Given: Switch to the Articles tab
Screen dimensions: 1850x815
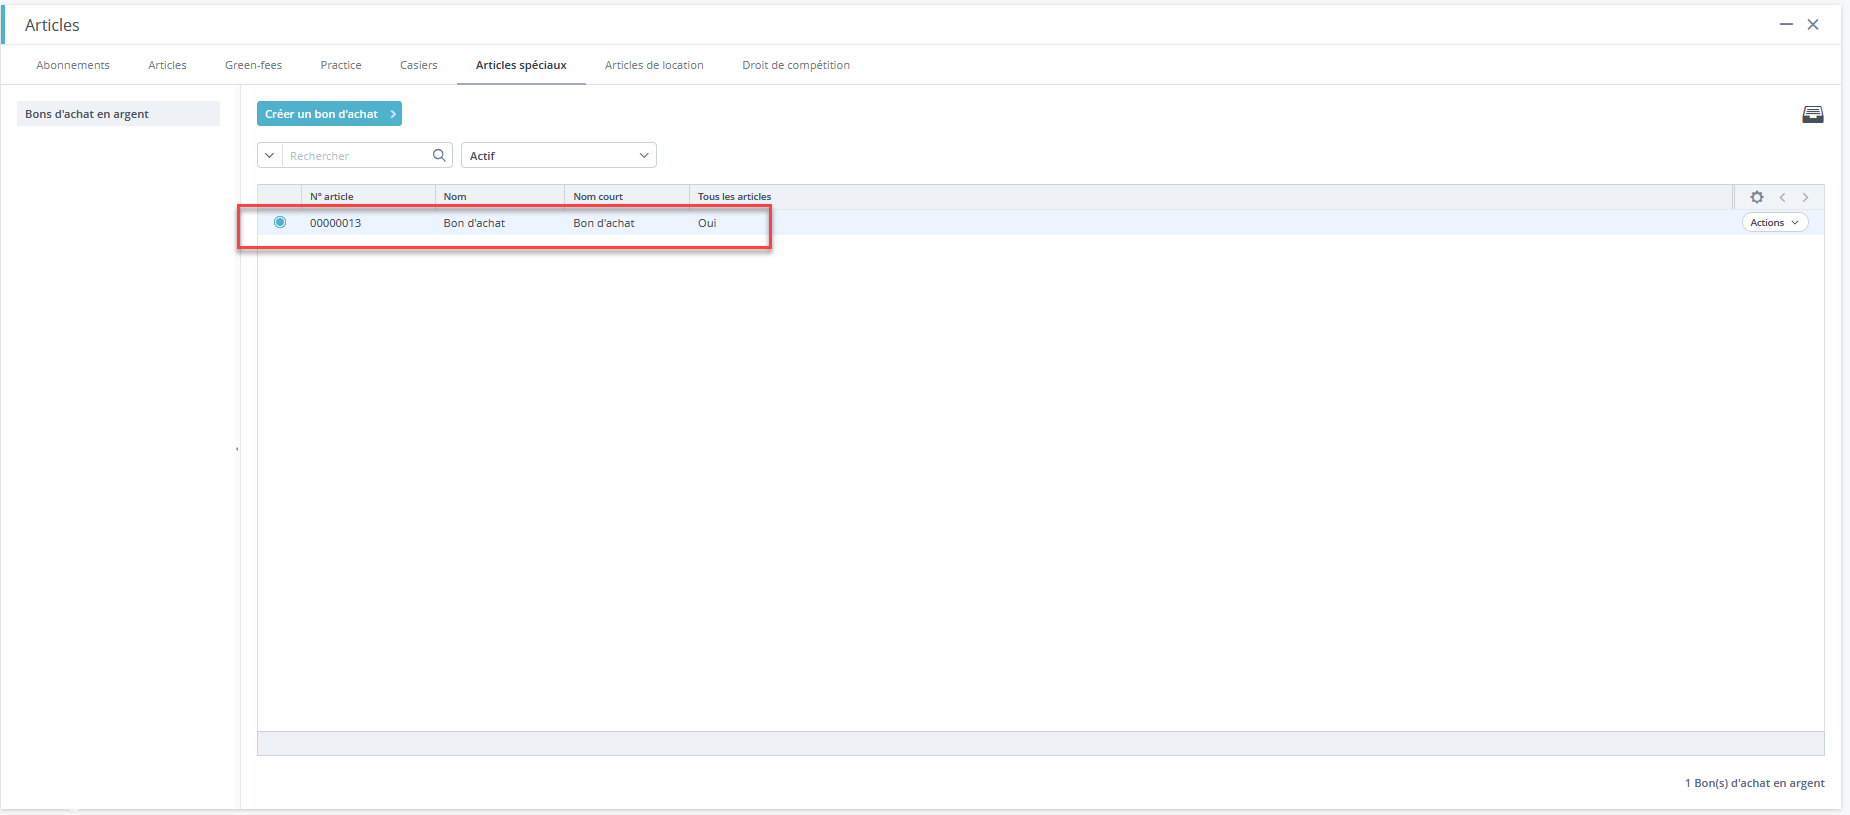Looking at the screenshot, I should click(x=167, y=65).
